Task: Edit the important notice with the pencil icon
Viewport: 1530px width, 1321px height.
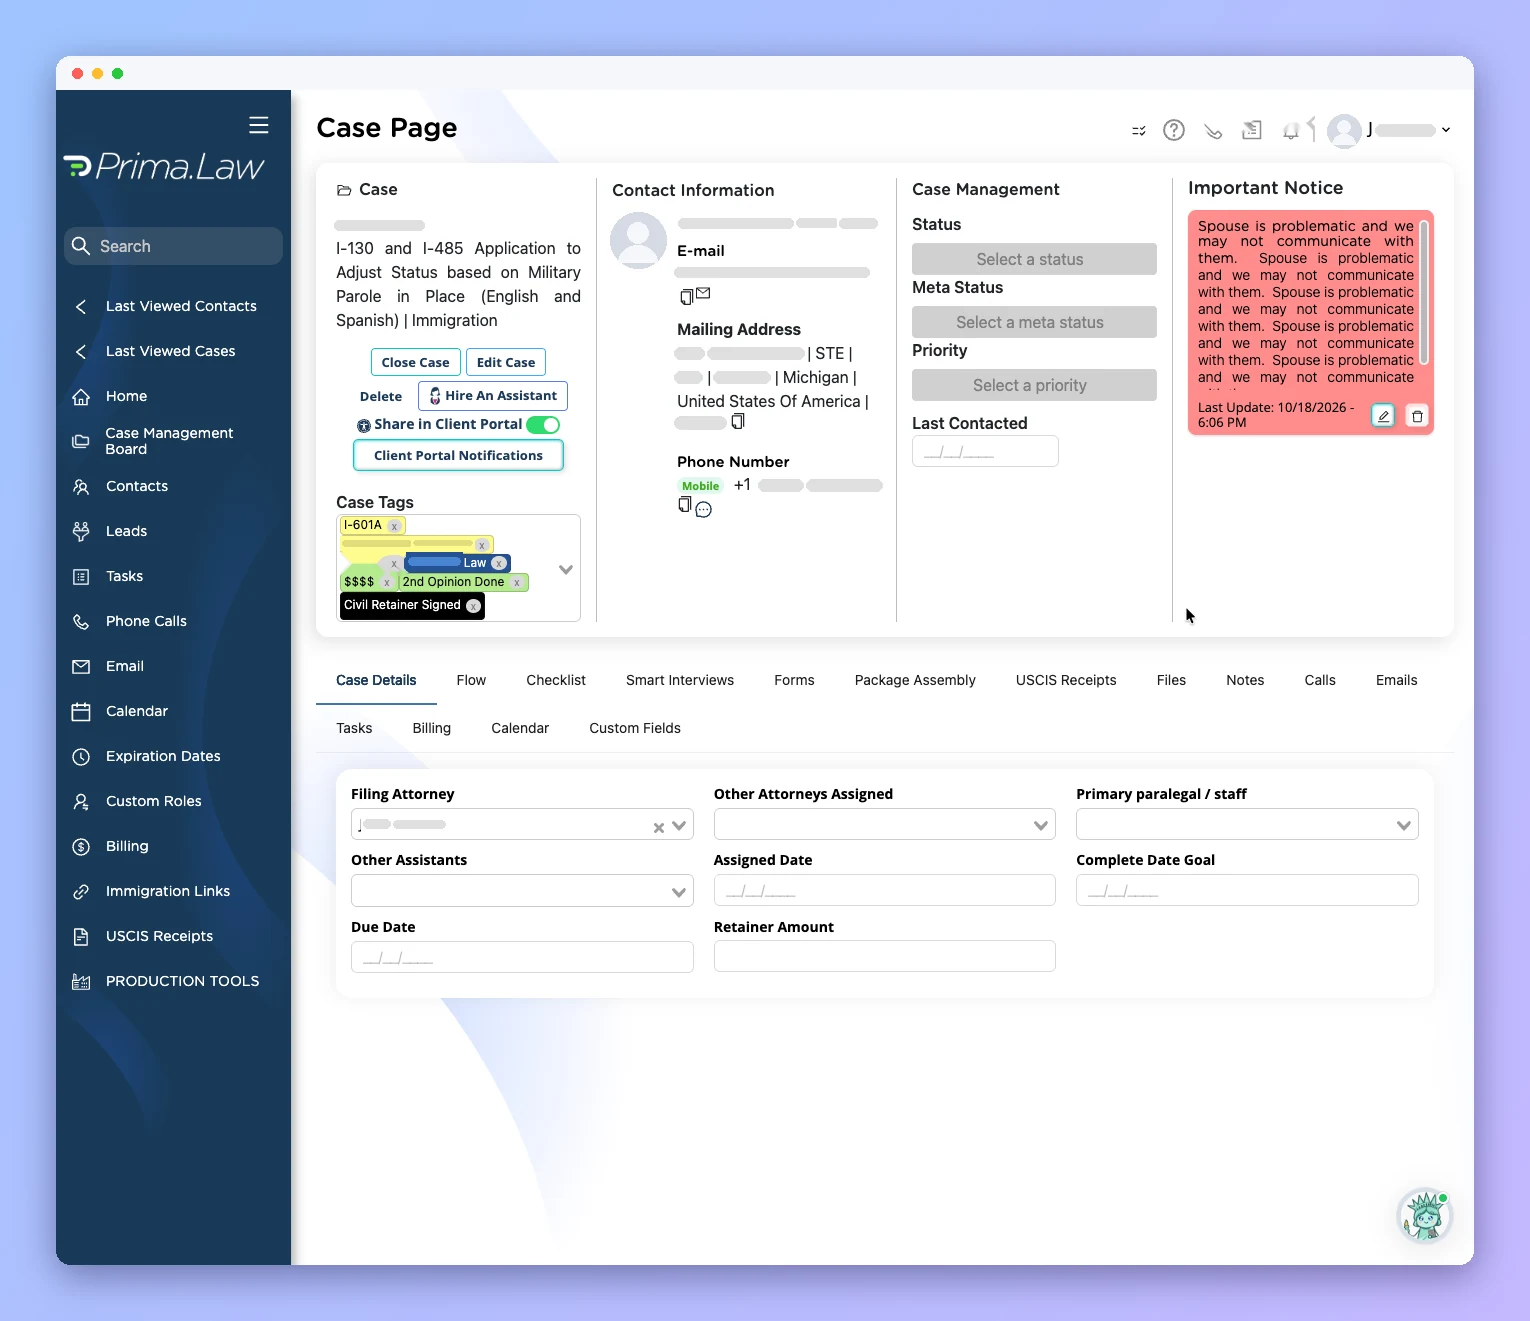Action: [1383, 416]
